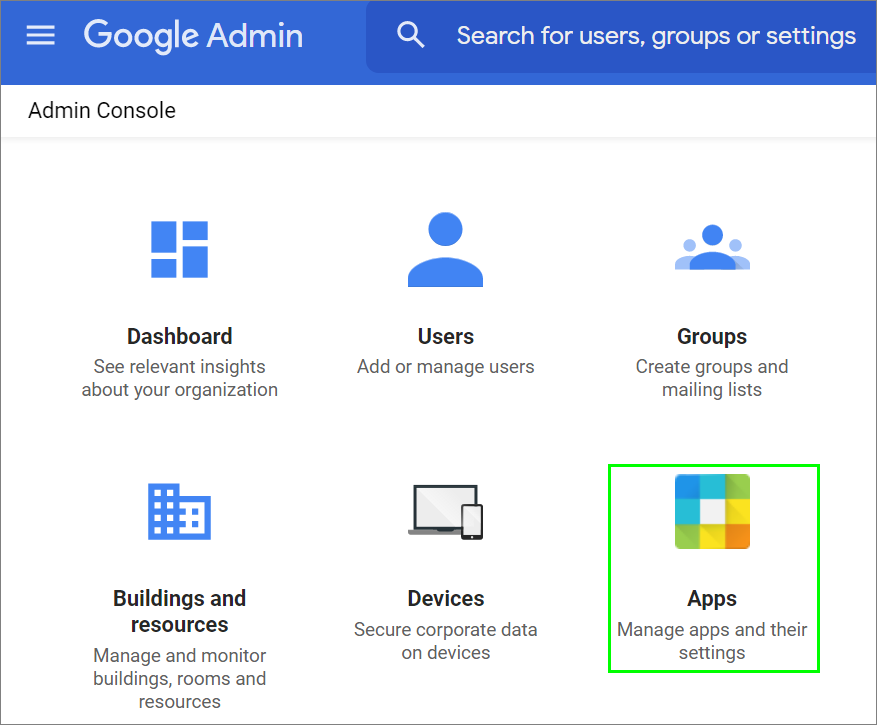Open the Groups heading link
The width and height of the screenshot is (877, 725).
tap(712, 337)
